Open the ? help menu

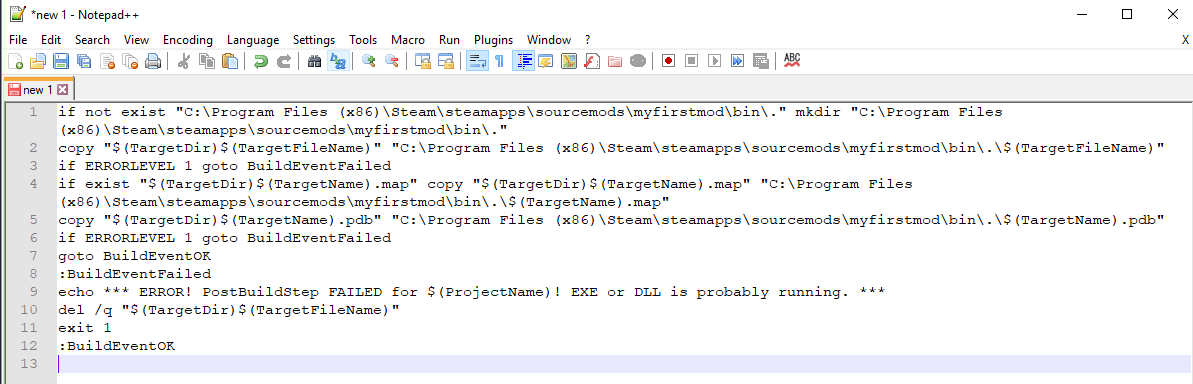(587, 40)
